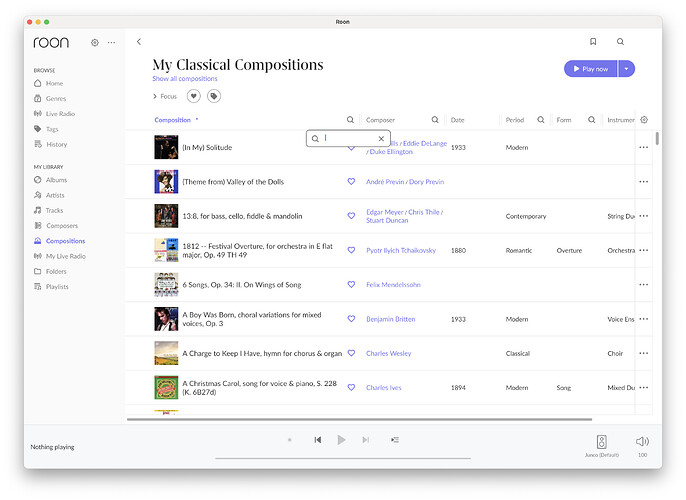Toggle favorite heart for Valley of the Dolls

[x=351, y=182]
